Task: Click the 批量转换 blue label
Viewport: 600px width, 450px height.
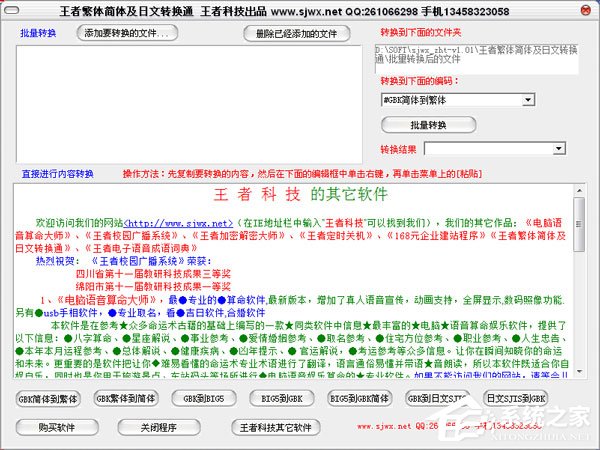Action: coord(38,33)
